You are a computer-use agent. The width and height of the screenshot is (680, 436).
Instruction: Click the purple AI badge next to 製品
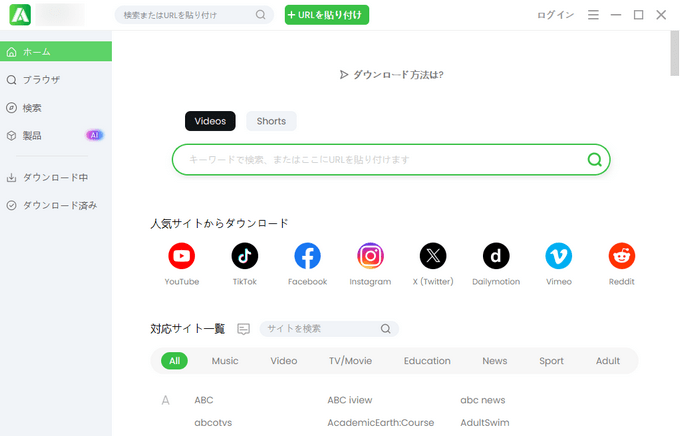(x=94, y=135)
